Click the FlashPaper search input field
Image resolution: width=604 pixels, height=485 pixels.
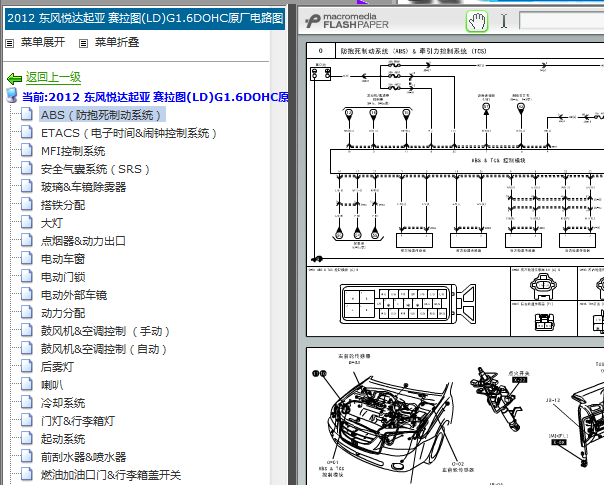point(562,20)
